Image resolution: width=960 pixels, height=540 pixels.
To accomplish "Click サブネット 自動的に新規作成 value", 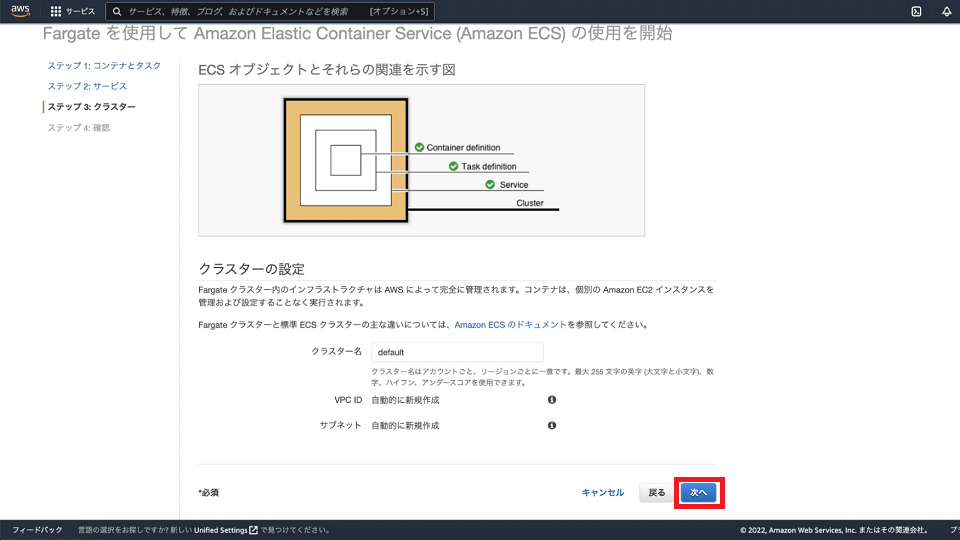I will [x=405, y=426].
